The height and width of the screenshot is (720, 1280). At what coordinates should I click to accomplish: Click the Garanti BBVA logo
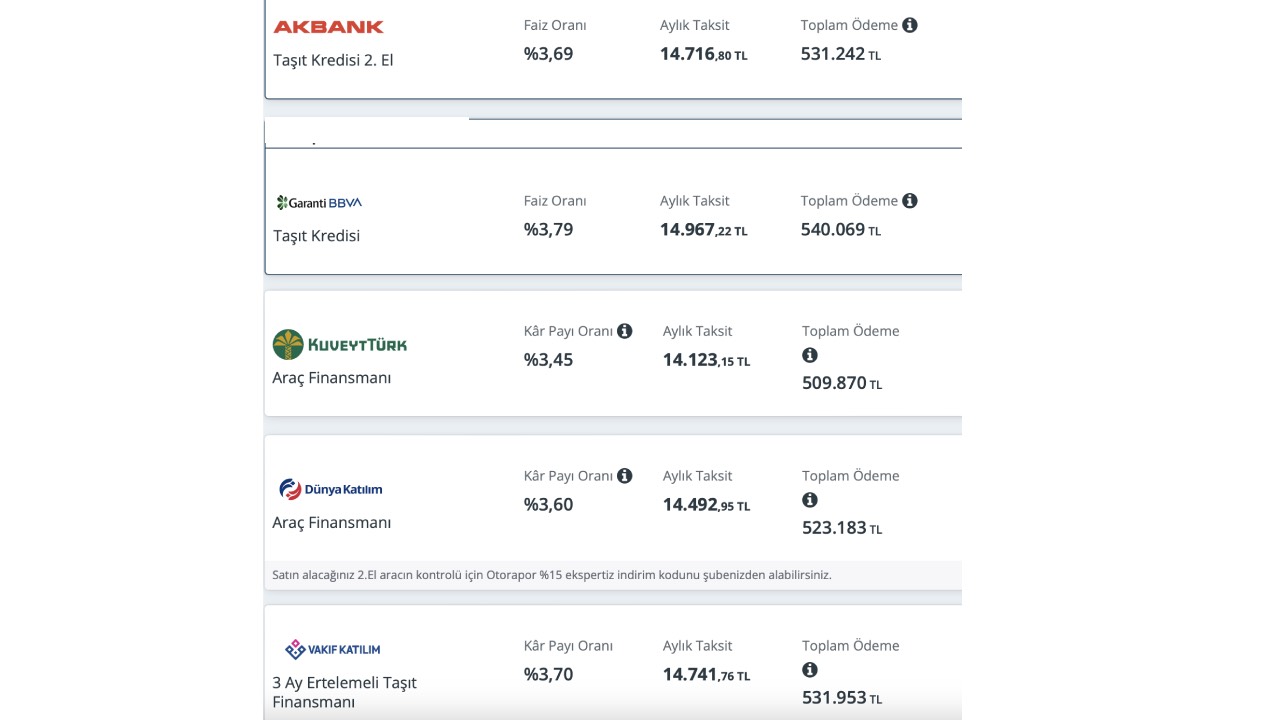[319, 203]
